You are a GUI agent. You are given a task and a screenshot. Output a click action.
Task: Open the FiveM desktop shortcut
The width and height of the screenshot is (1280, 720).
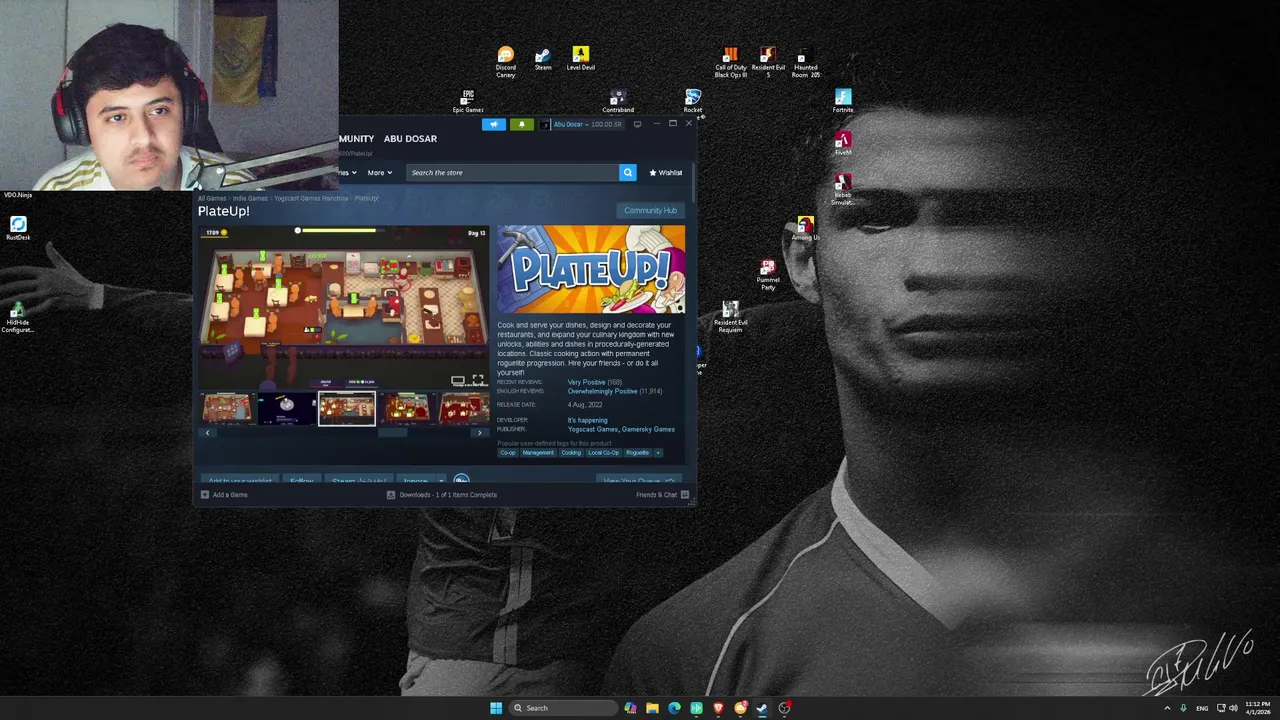coord(843,144)
